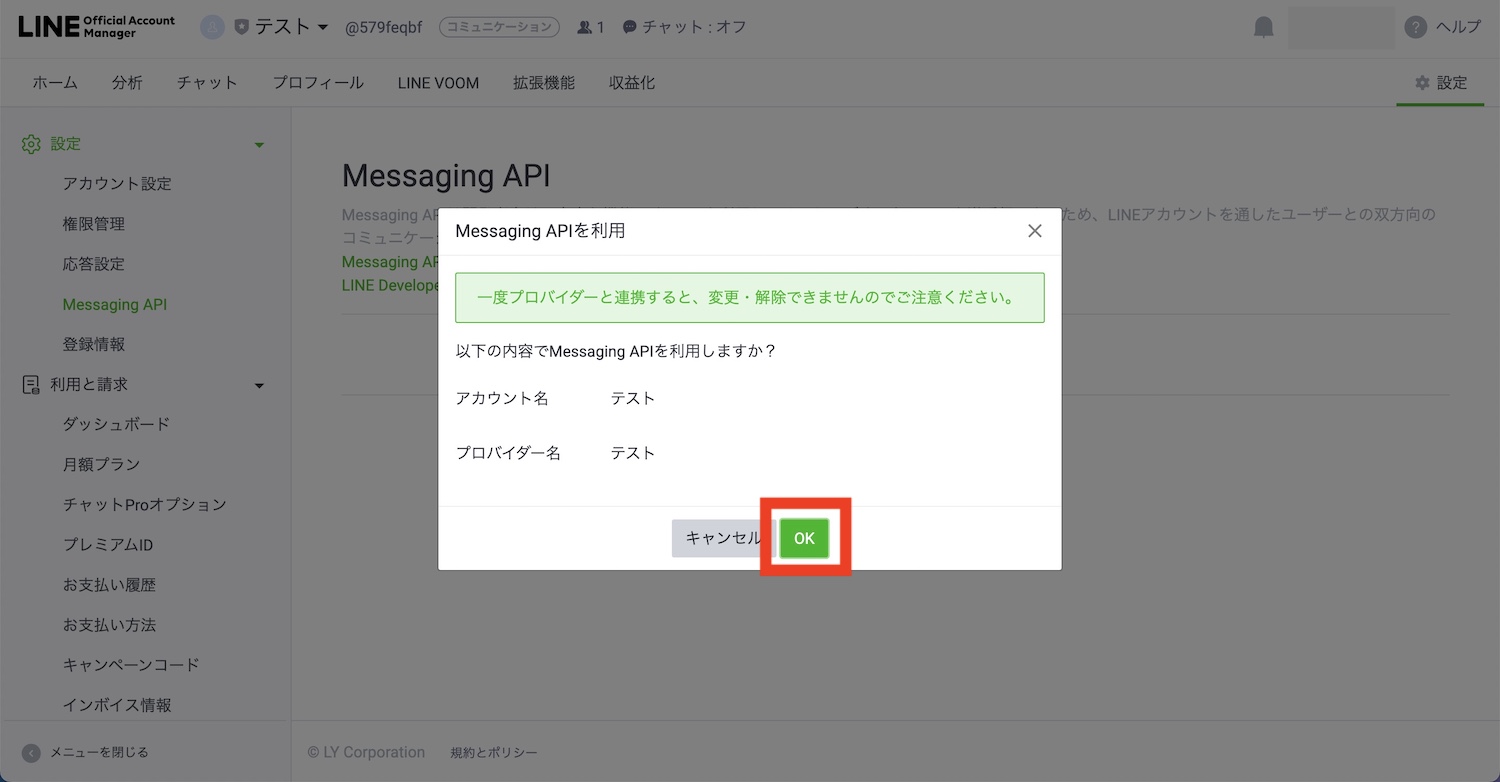Click the Messaging API page heading
This screenshot has width=1500, height=782.
446,176
